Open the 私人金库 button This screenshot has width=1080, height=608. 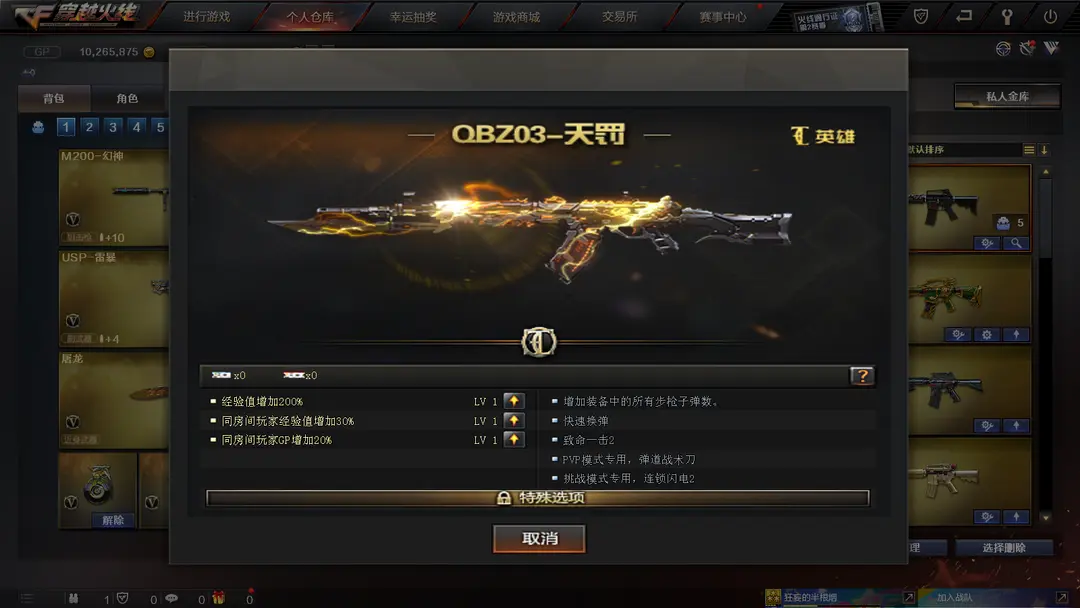point(1007,96)
